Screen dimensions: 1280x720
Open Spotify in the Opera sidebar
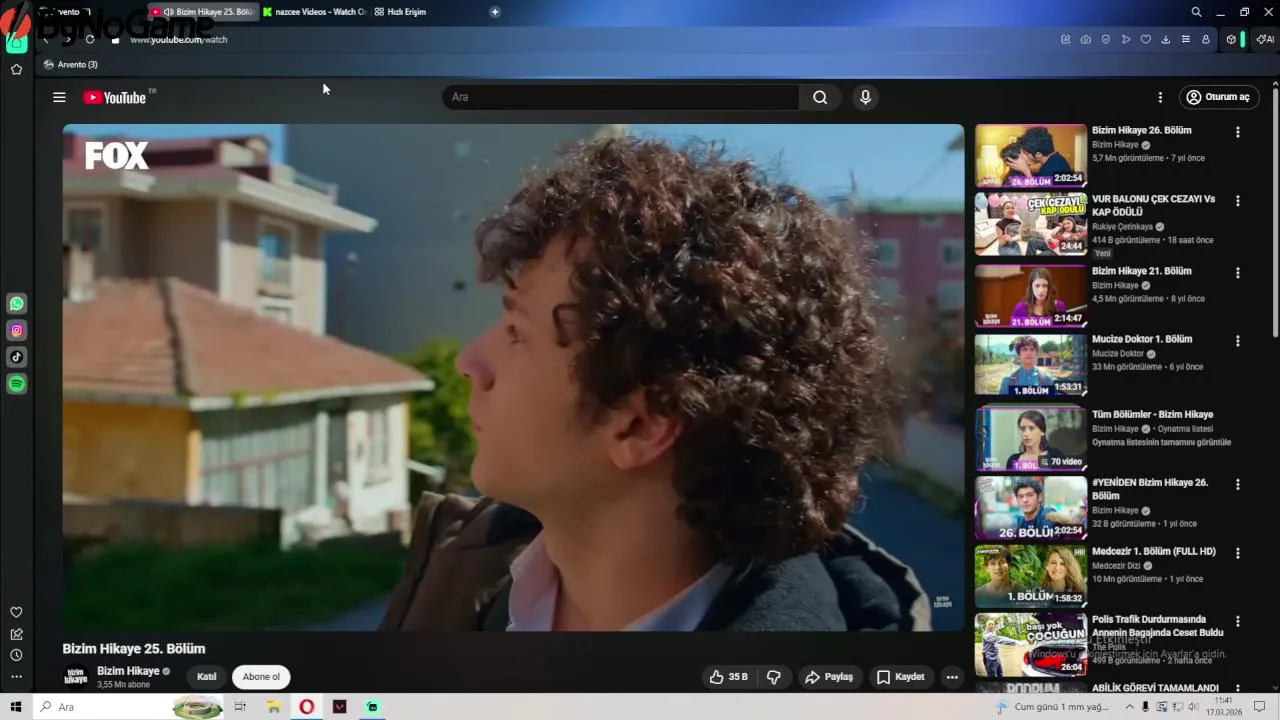16,384
